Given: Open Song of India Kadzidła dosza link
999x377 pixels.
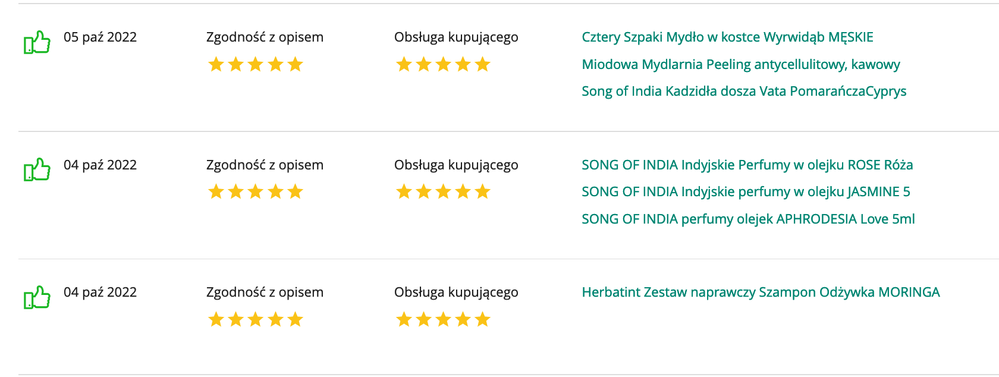Looking at the screenshot, I should (x=744, y=91).
